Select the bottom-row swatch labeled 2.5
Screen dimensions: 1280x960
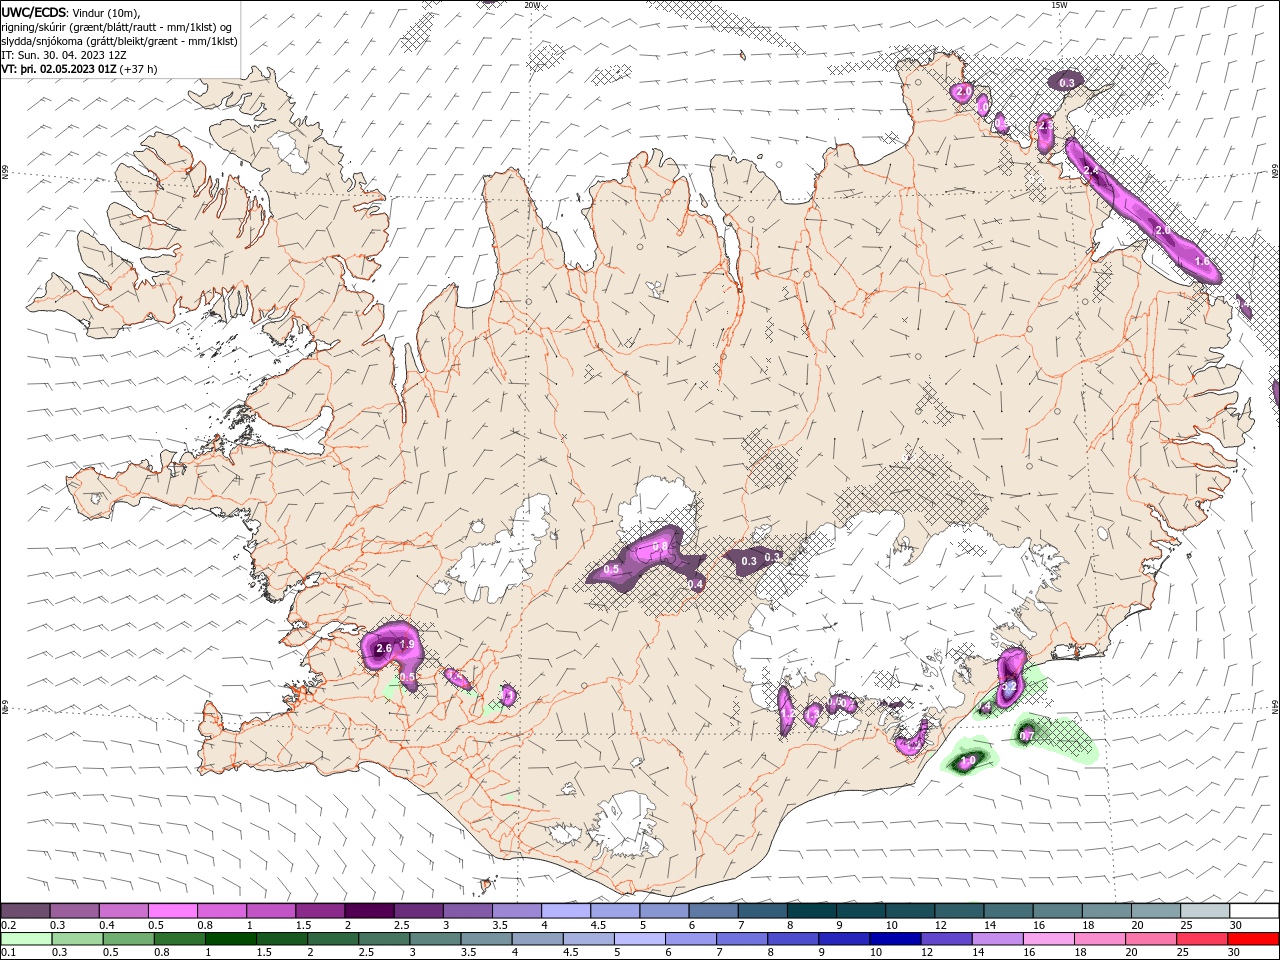tap(385, 939)
